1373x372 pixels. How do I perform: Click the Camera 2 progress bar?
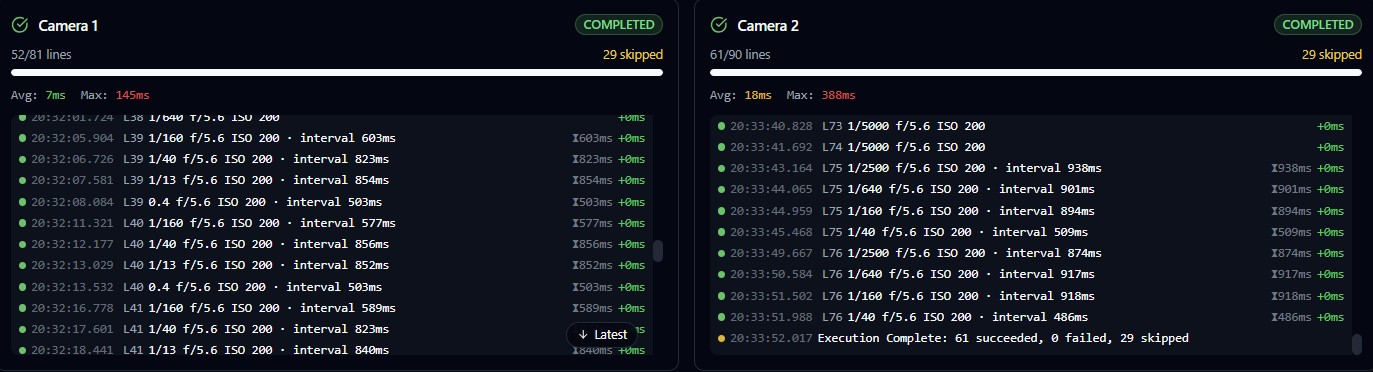(x=1036, y=72)
